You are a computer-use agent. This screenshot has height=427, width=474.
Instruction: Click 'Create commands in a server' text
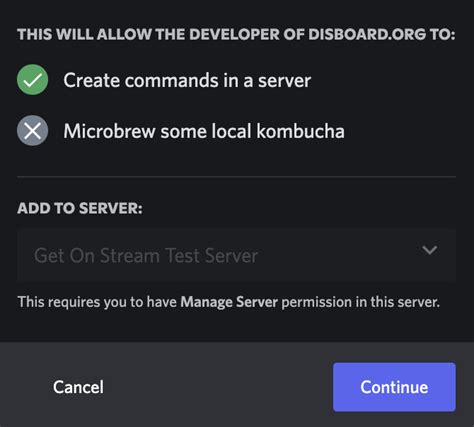187,80
